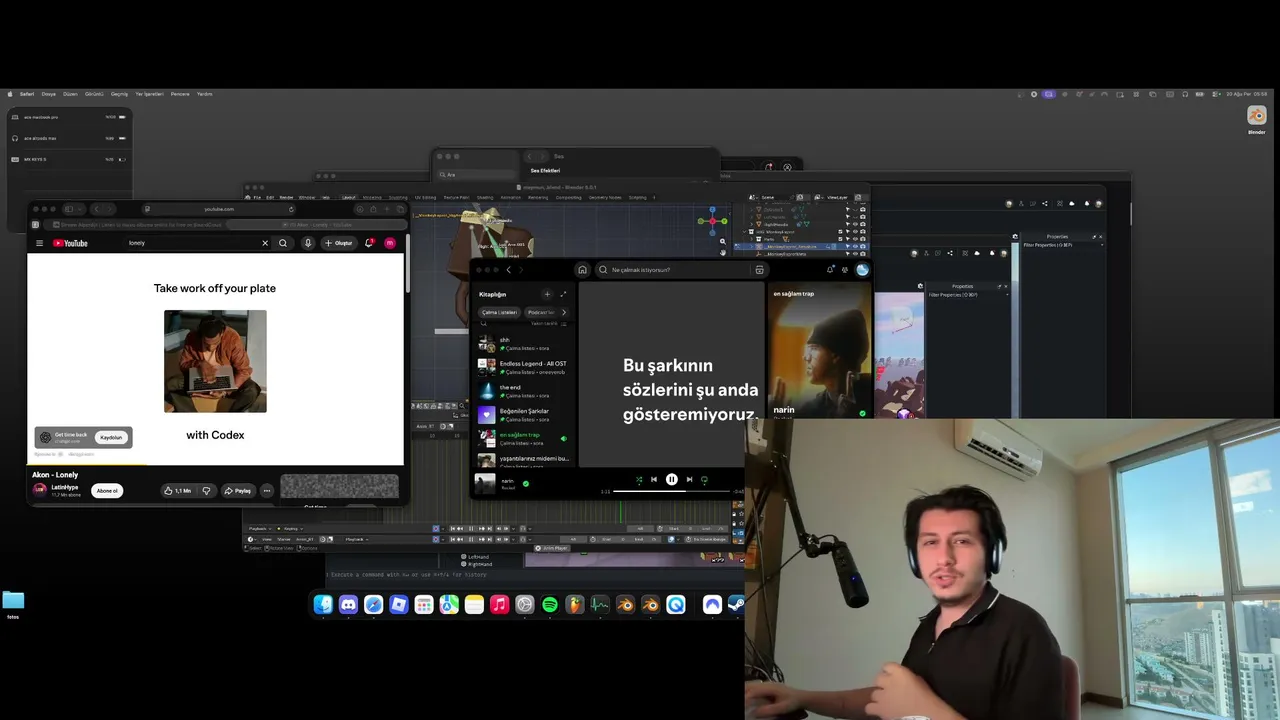Toggle shuffle in Spotify

[639, 480]
